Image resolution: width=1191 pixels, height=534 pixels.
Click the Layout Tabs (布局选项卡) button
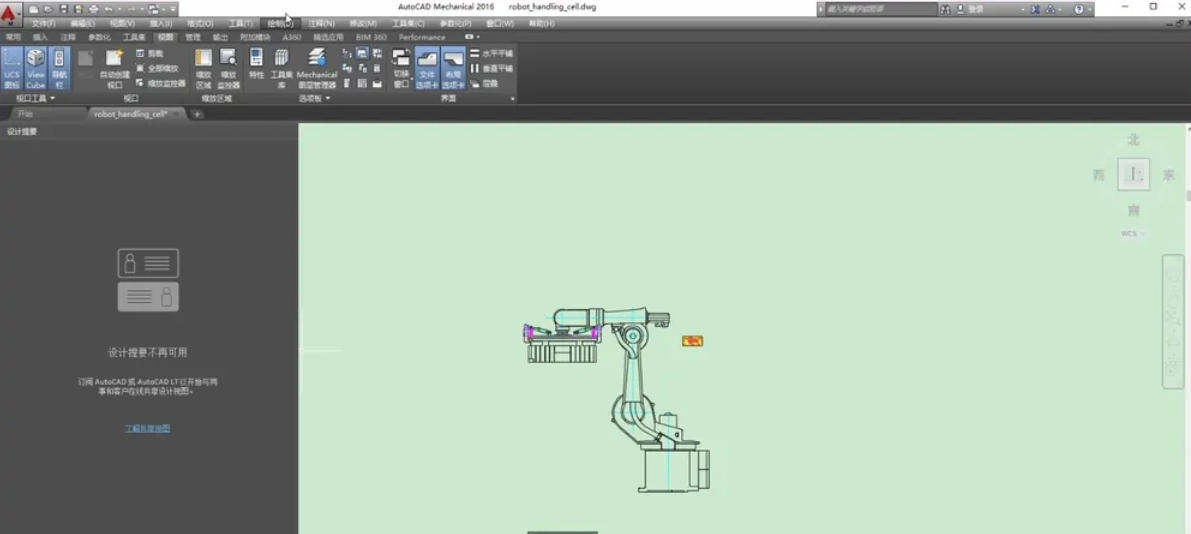click(x=453, y=68)
